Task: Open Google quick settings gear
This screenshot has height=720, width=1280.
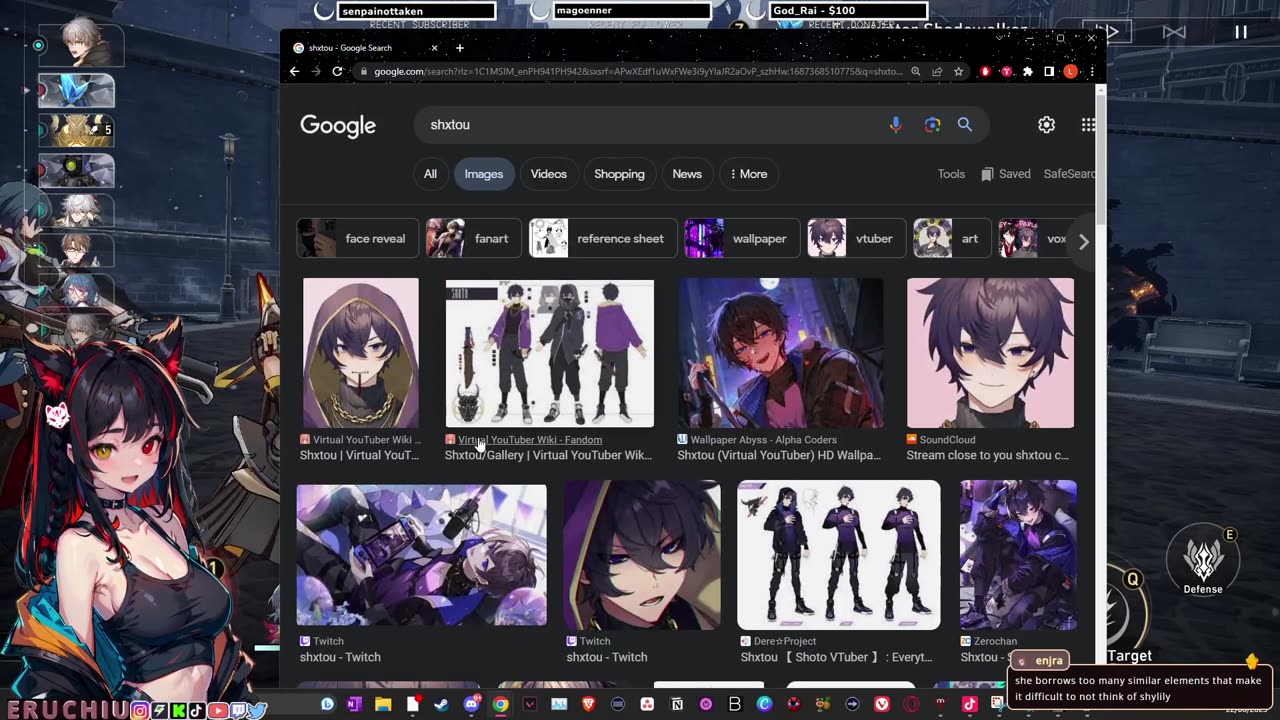Action: tap(1046, 124)
